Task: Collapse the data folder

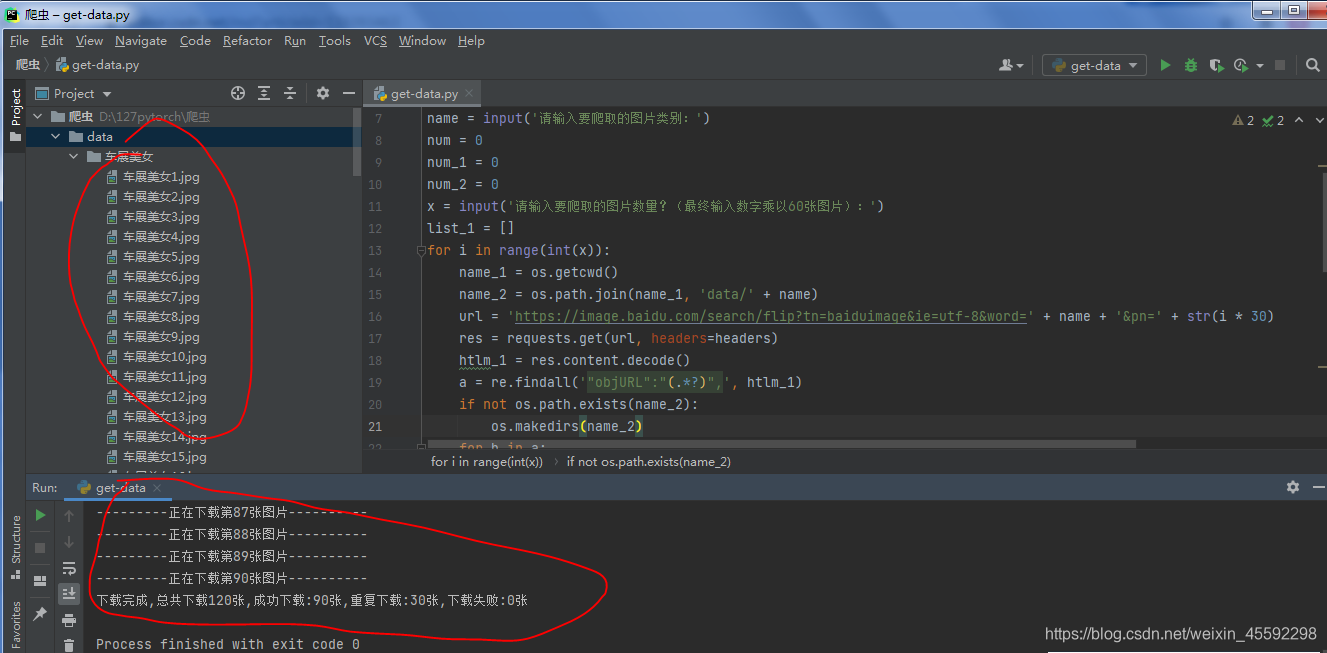Action: click(56, 137)
